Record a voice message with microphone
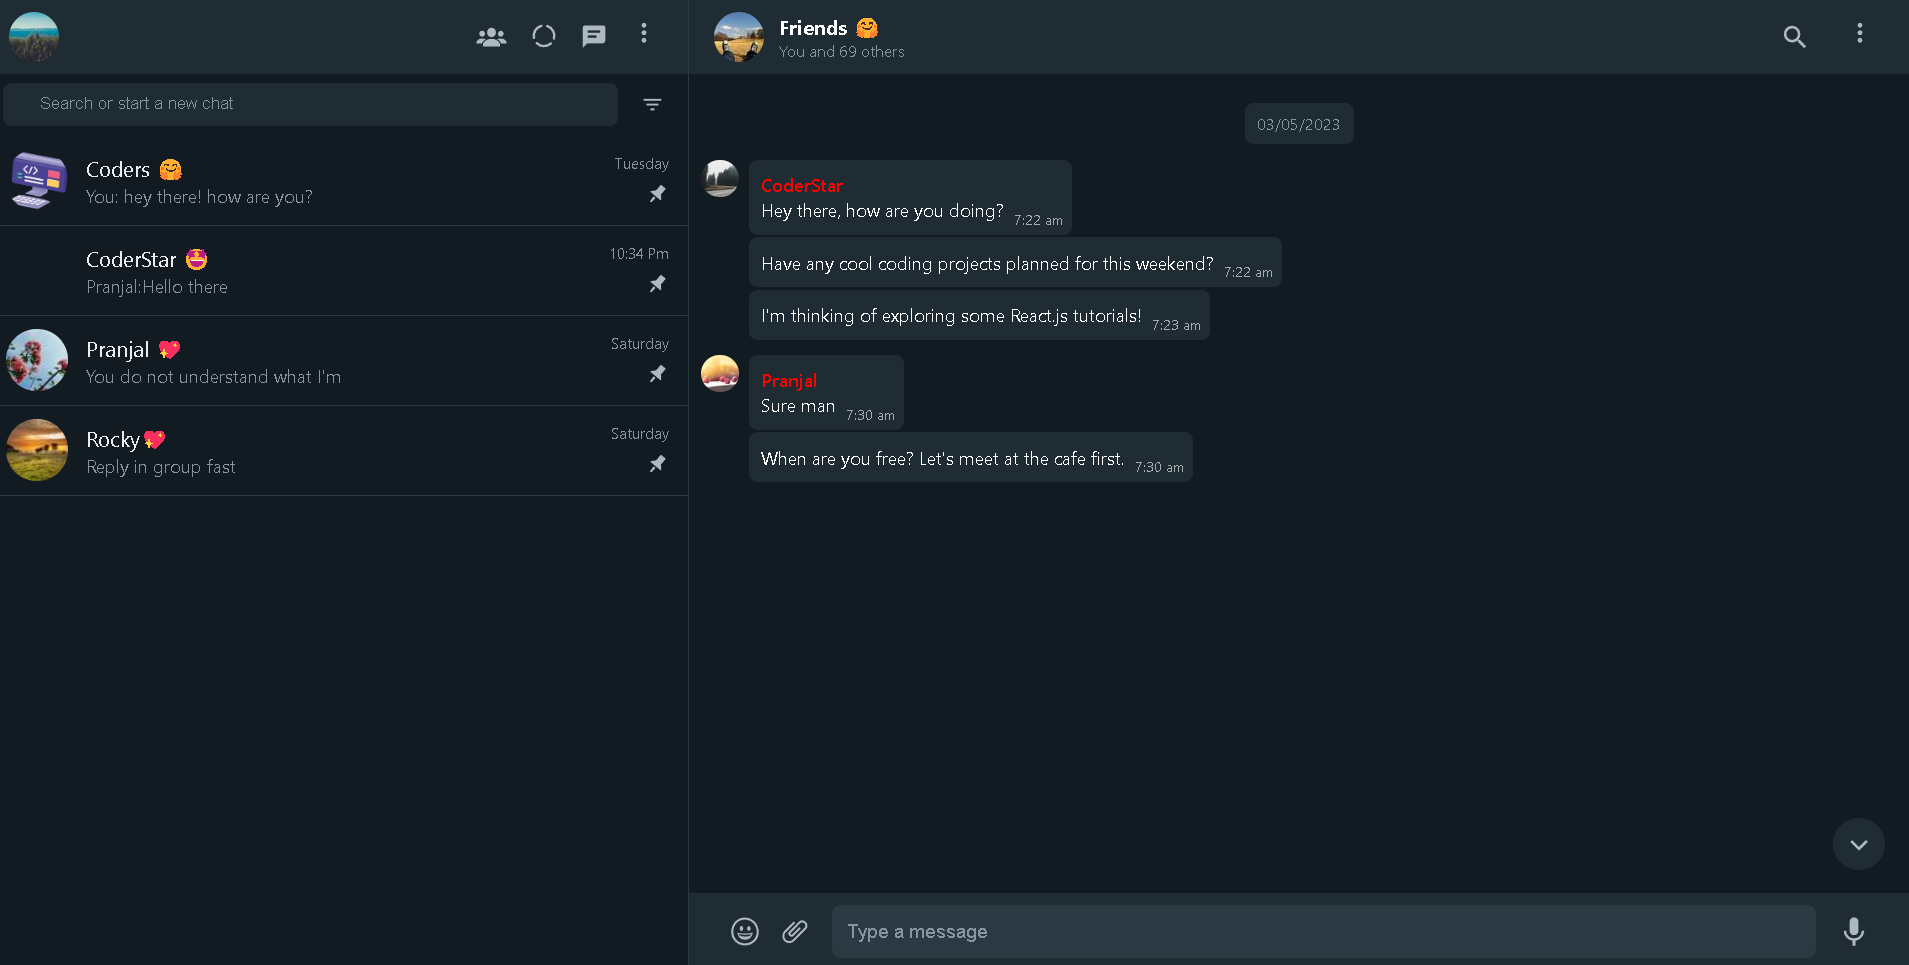 coord(1853,931)
